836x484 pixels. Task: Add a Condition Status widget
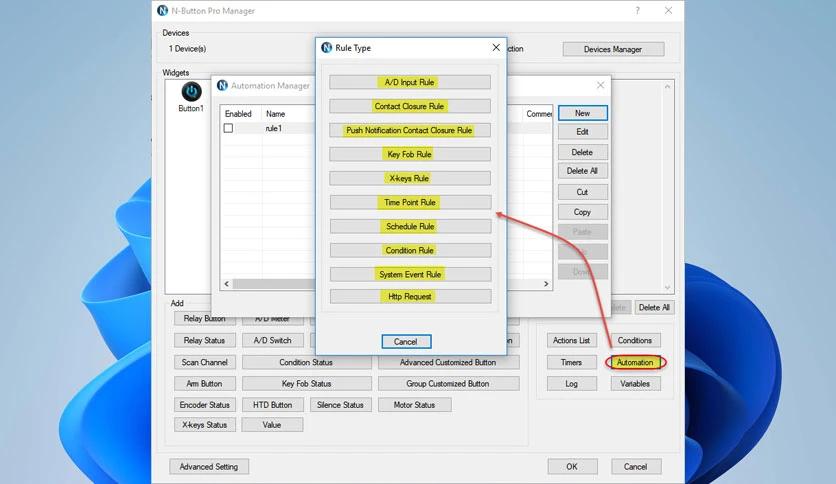tap(307, 362)
